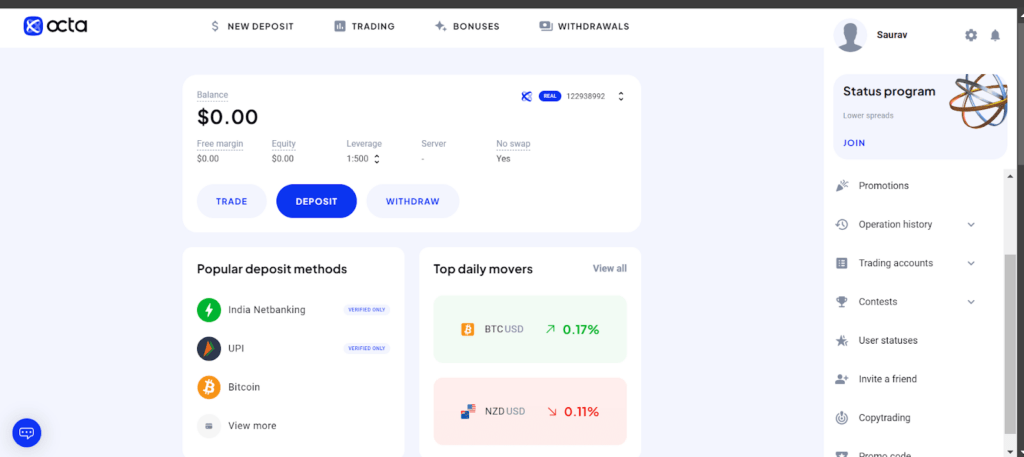Click the Free margin label
Screen dimensions: 1024x457
pos(220,144)
